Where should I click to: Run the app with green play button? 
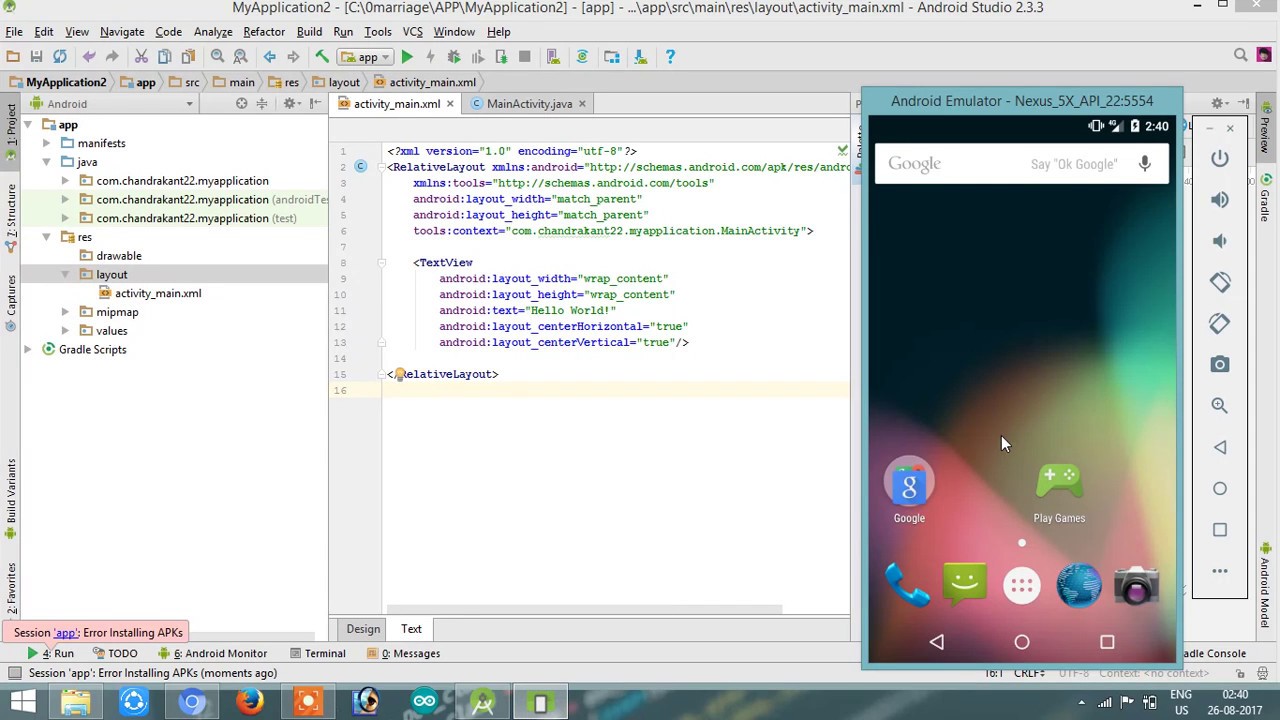coord(407,57)
